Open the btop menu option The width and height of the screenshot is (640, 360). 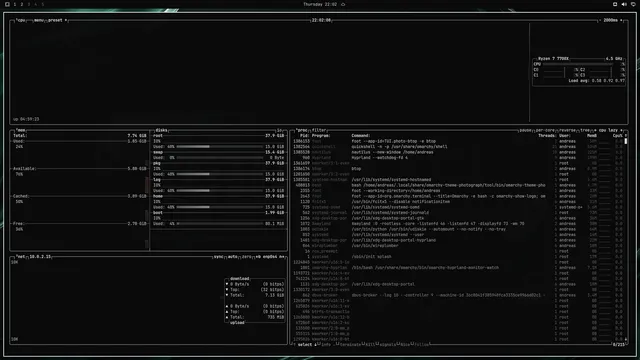[x=39, y=20]
